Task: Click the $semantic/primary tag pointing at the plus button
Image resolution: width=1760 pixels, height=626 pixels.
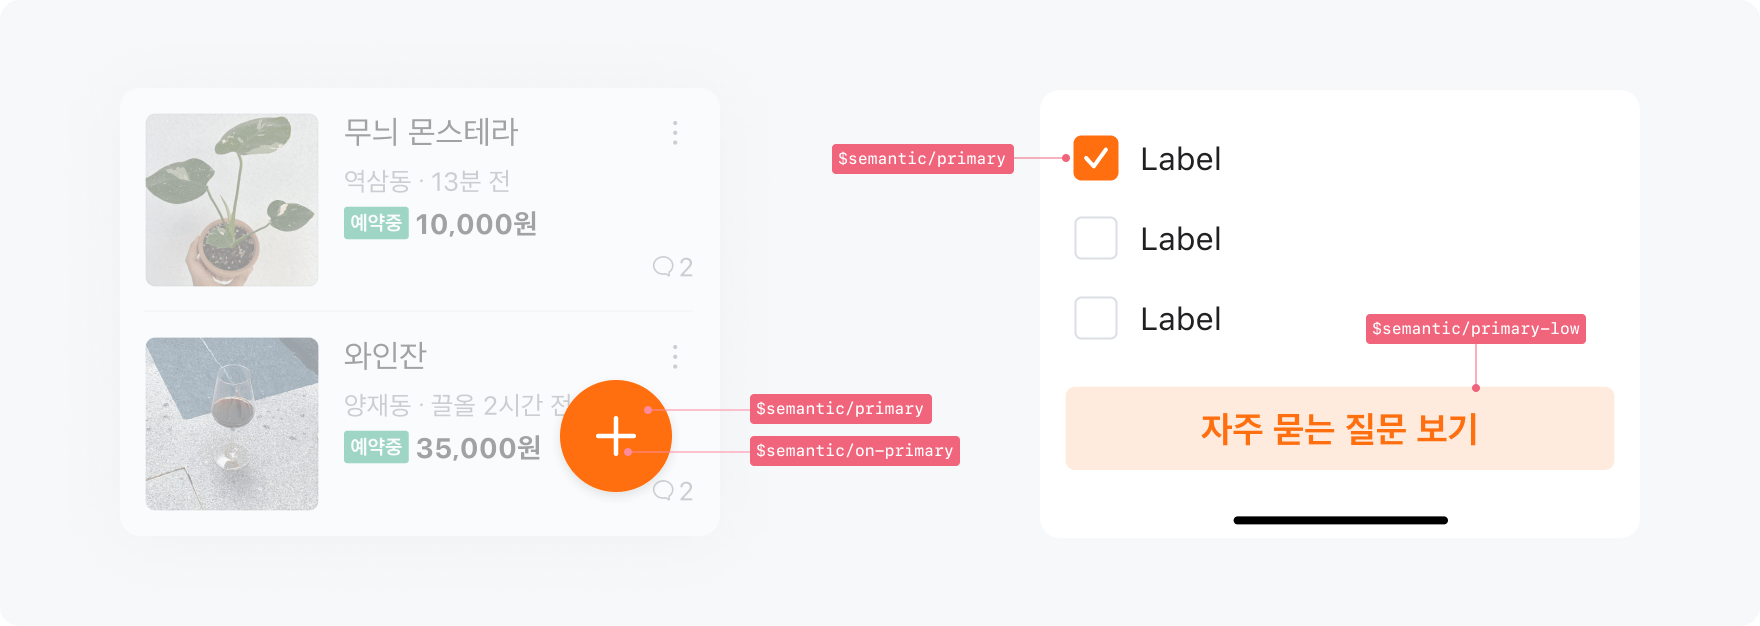Action: (x=840, y=409)
